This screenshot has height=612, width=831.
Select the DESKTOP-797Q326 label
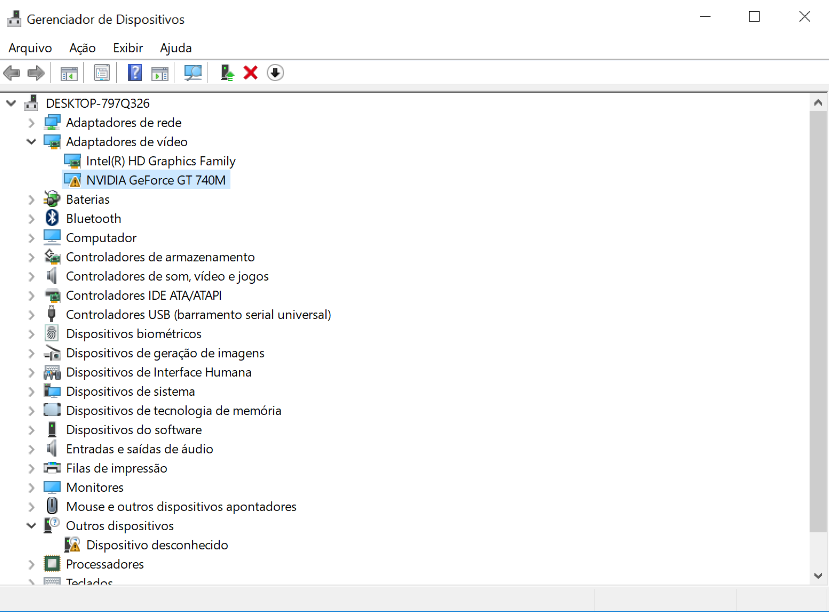[98, 103]
